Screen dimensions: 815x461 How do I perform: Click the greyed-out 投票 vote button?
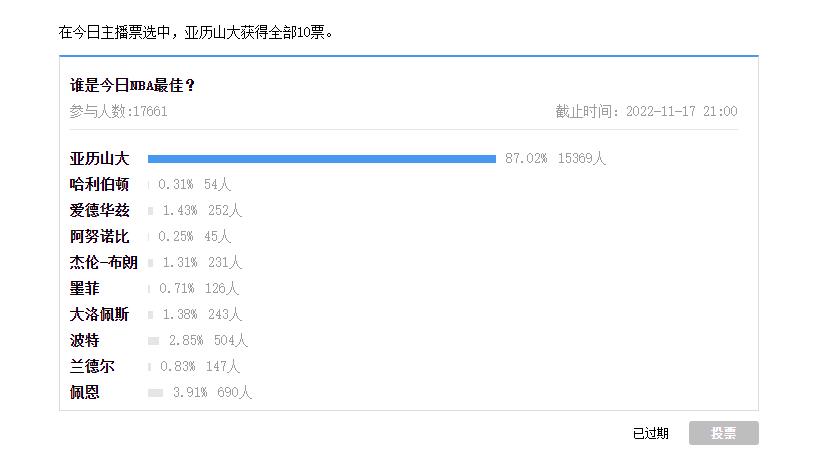pyautogui.click(x=724, y=433)
